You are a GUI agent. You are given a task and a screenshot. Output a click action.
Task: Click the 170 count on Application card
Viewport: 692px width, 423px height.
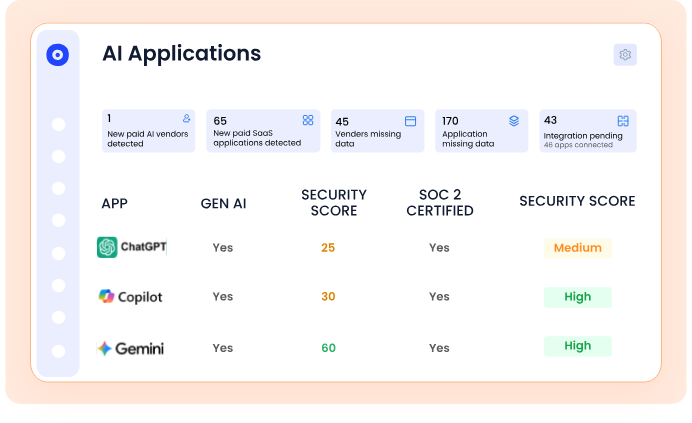[450, 121]
